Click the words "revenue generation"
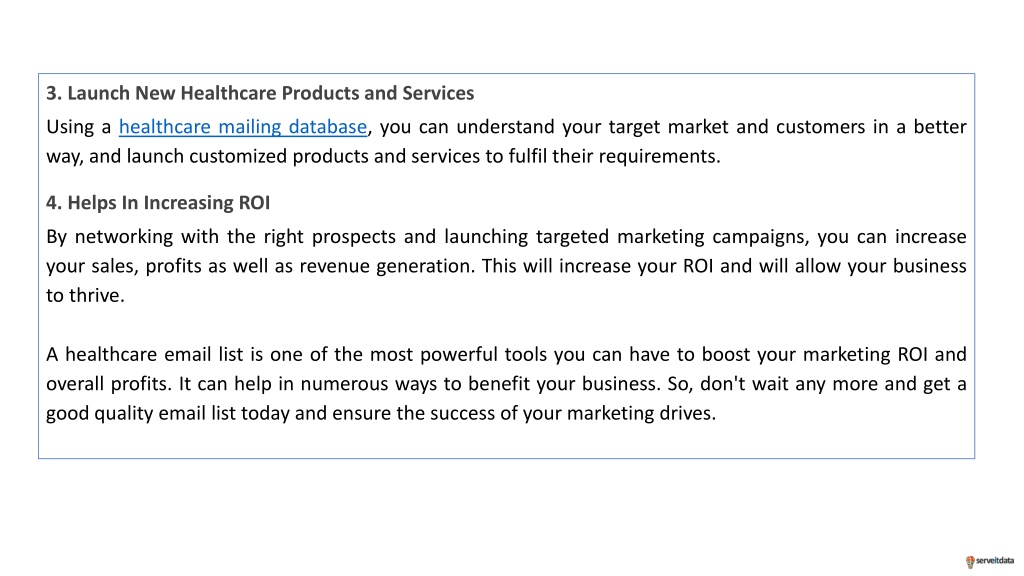The image size is (1024, 576). [387, 266]
